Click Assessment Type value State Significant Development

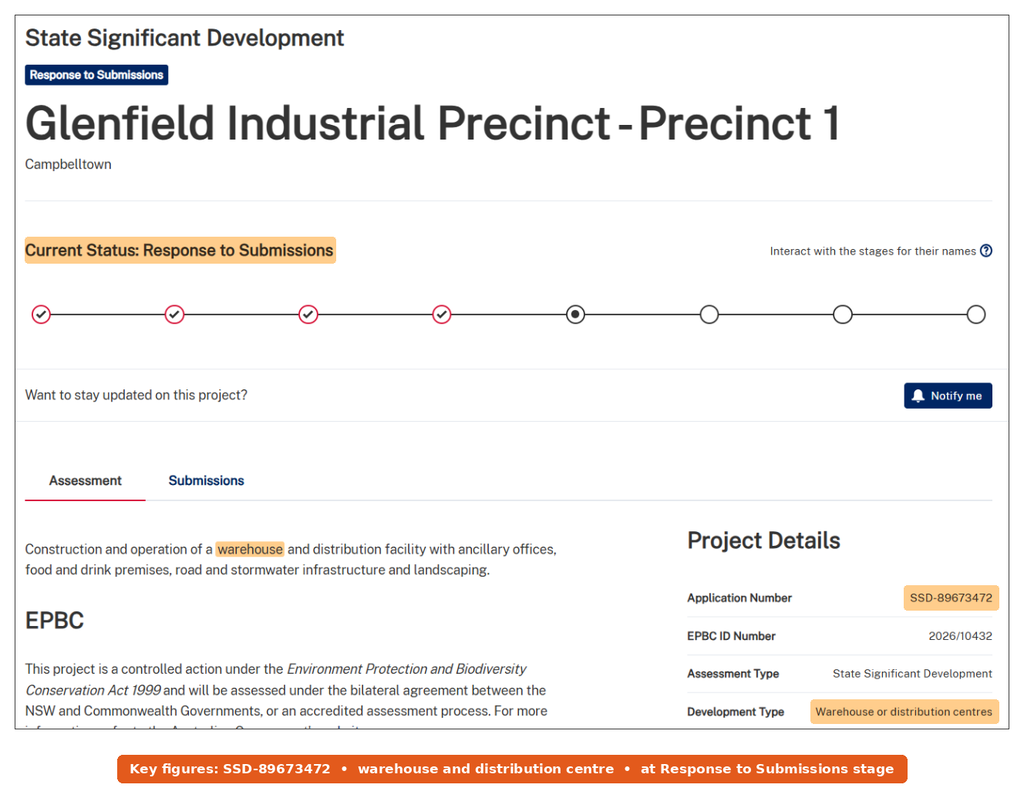click(x=912, y=674)
